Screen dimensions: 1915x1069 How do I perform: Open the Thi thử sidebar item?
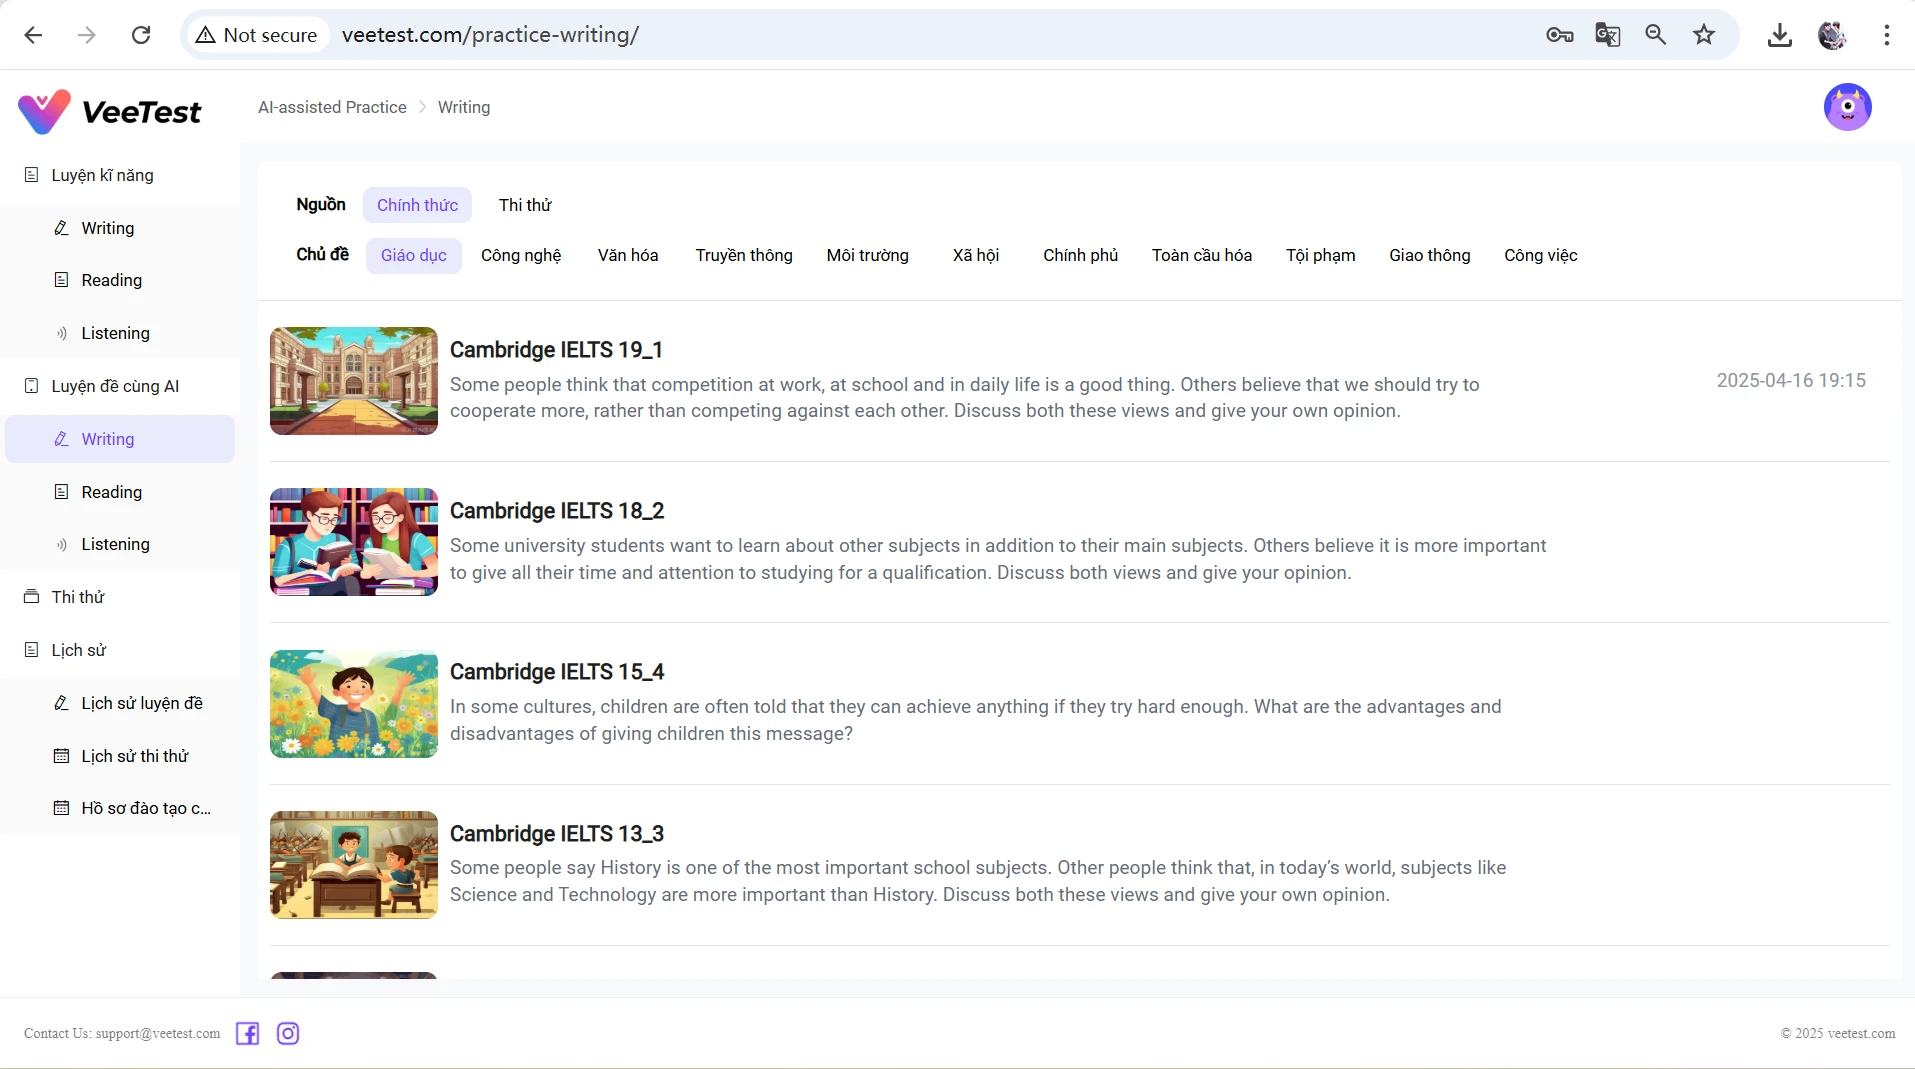pyautogui.click(x=120, y=597)
